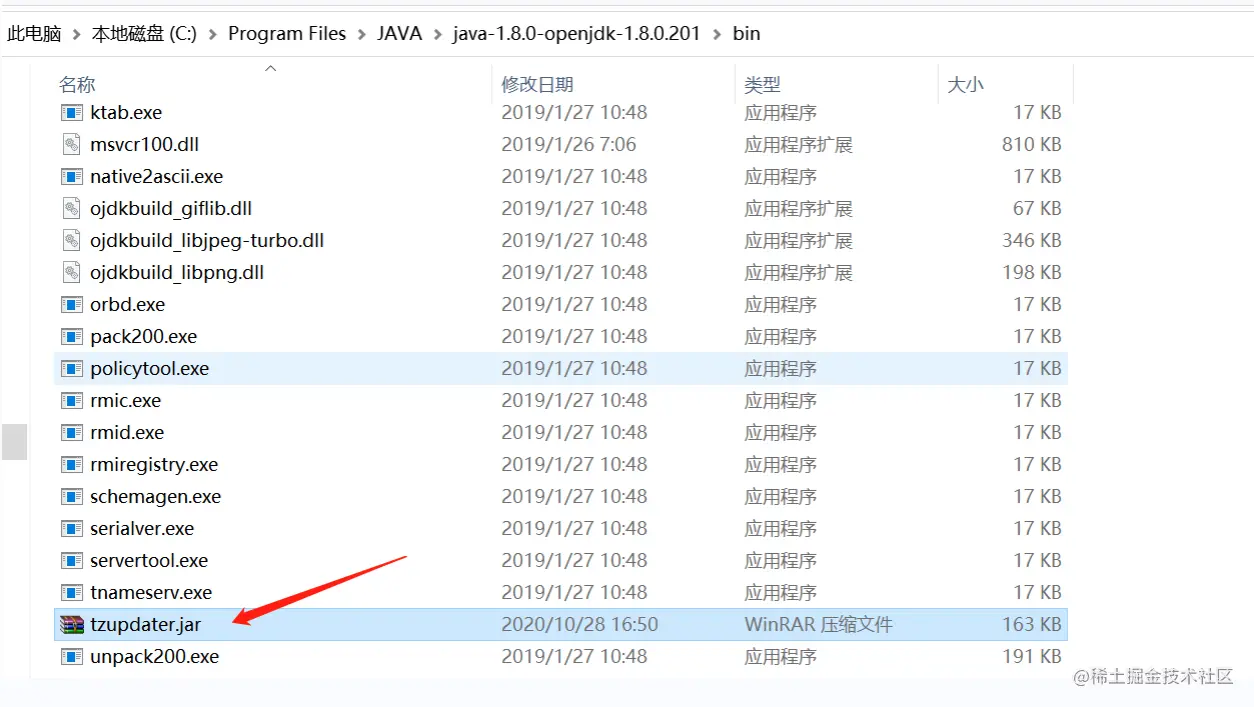Select the file name unpack200.exe

point(155,657)
